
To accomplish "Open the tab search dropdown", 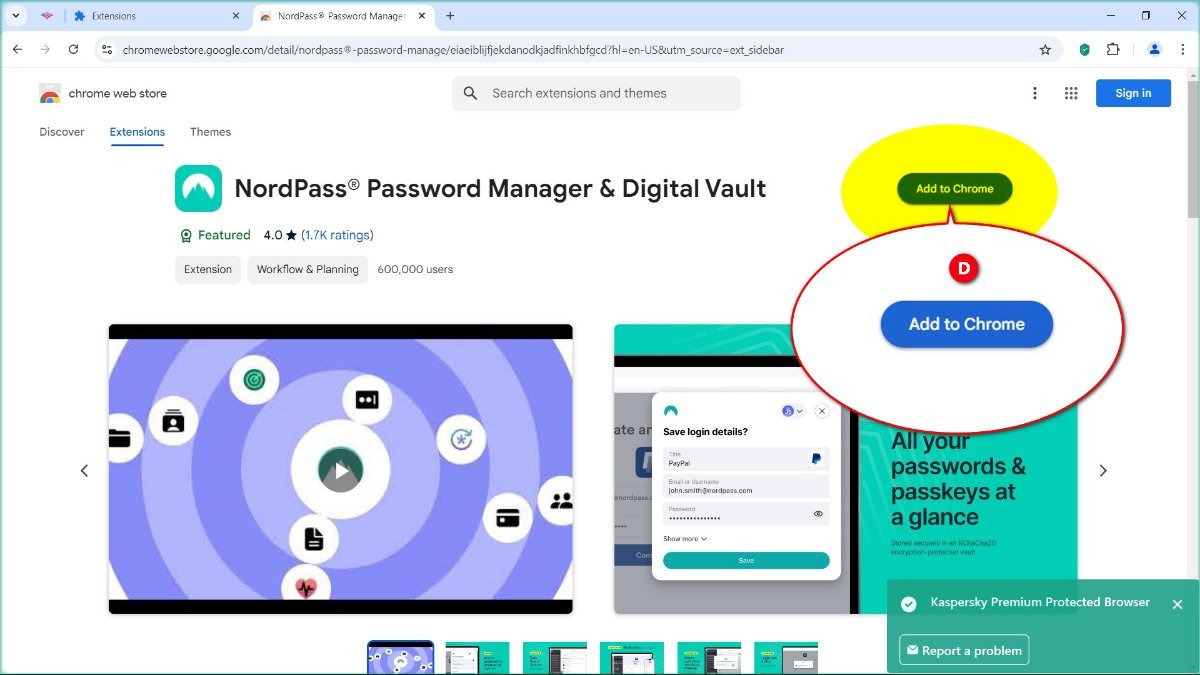I will (x=16, y=16).
